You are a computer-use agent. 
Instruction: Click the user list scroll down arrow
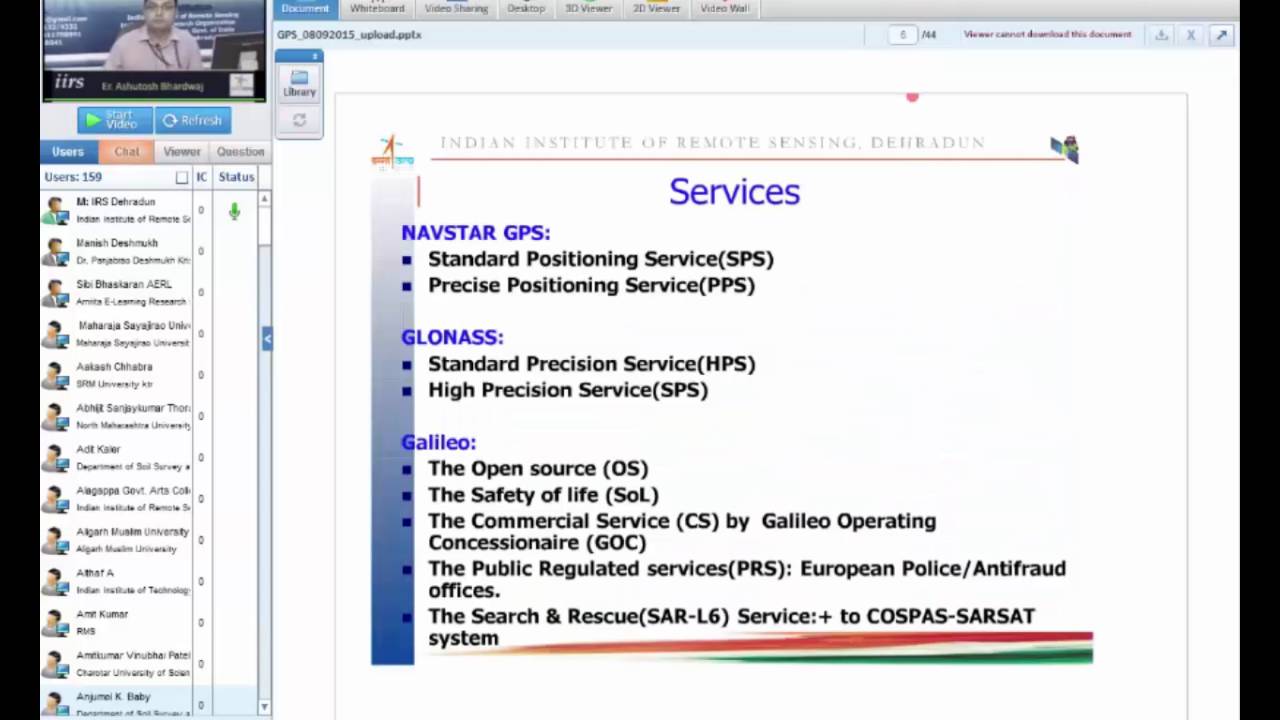tap(264, 707)
